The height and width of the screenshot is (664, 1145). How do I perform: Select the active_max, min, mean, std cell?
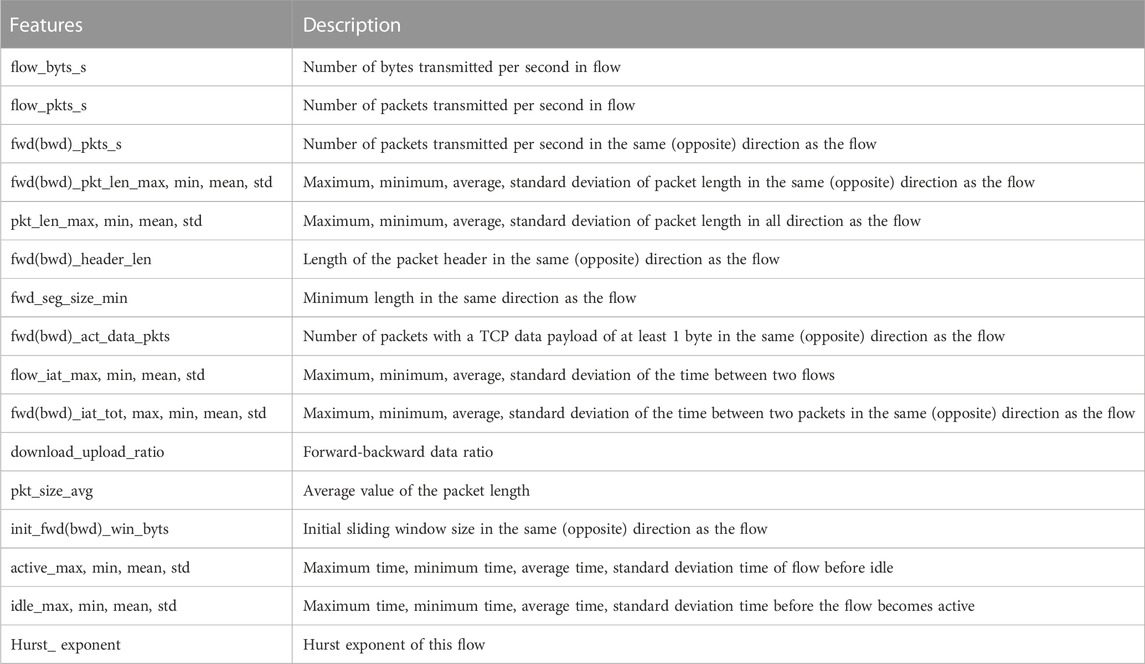click(146, 568)
